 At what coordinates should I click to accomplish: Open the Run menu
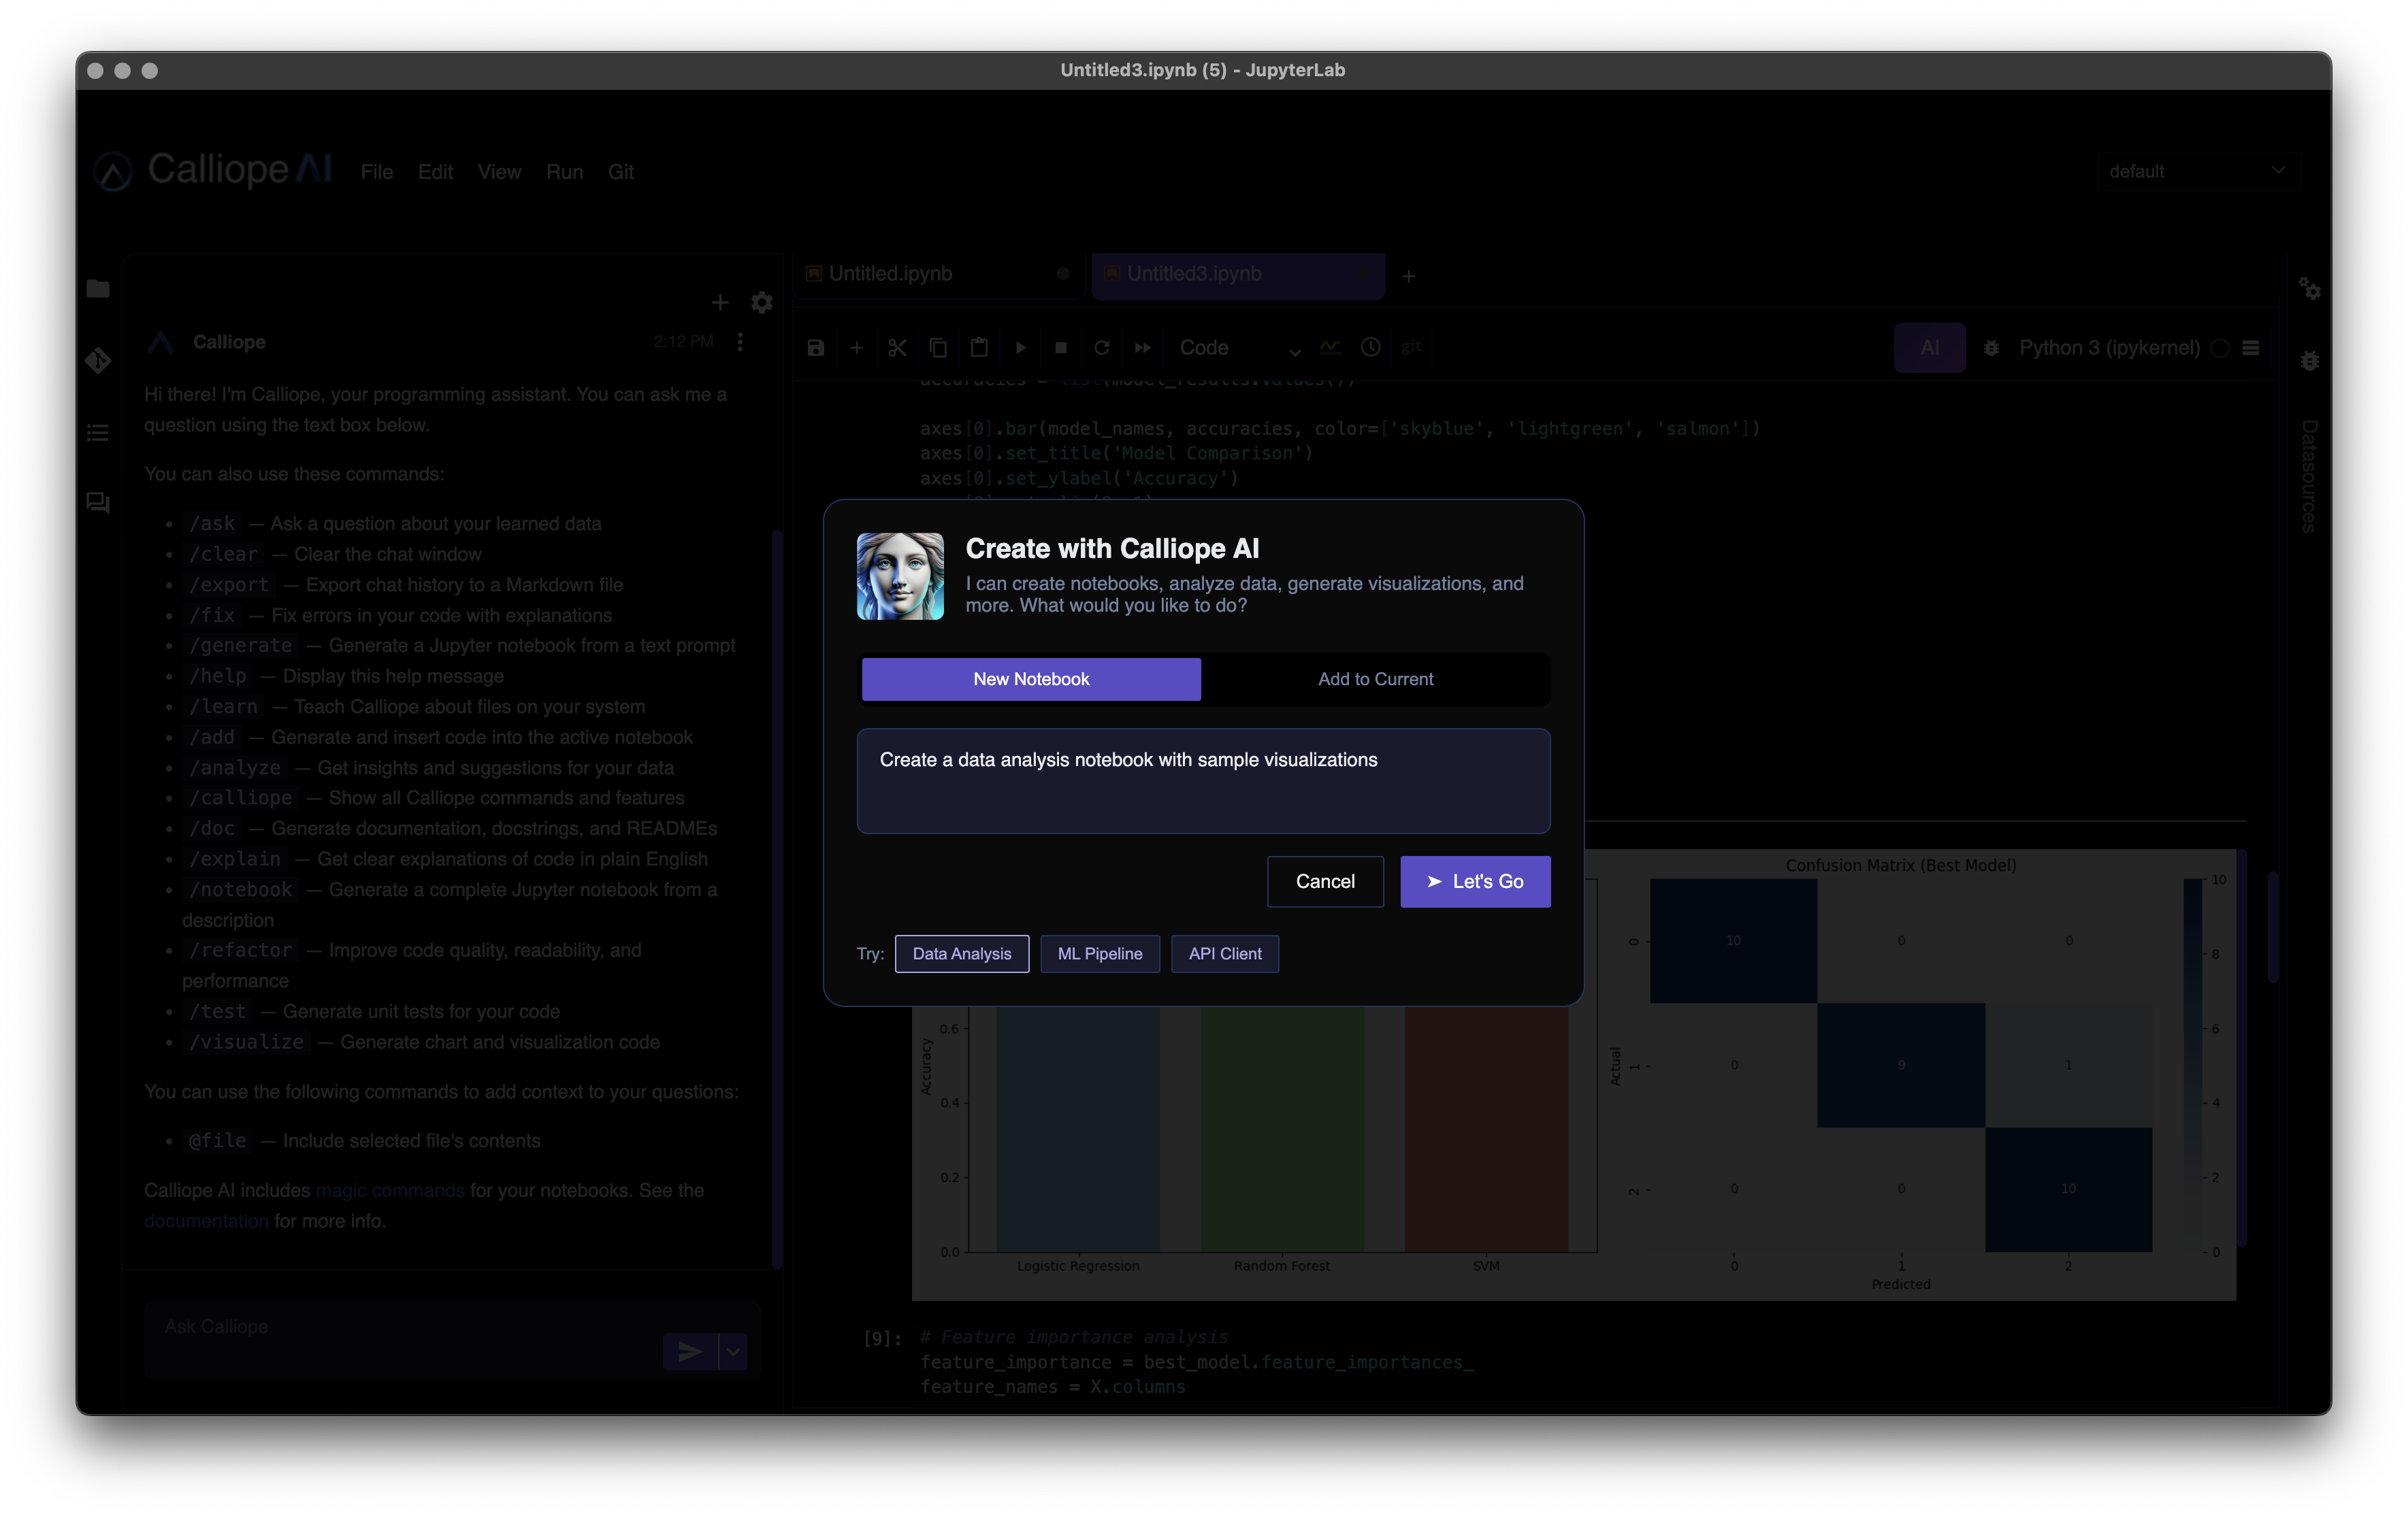point(564,172)
